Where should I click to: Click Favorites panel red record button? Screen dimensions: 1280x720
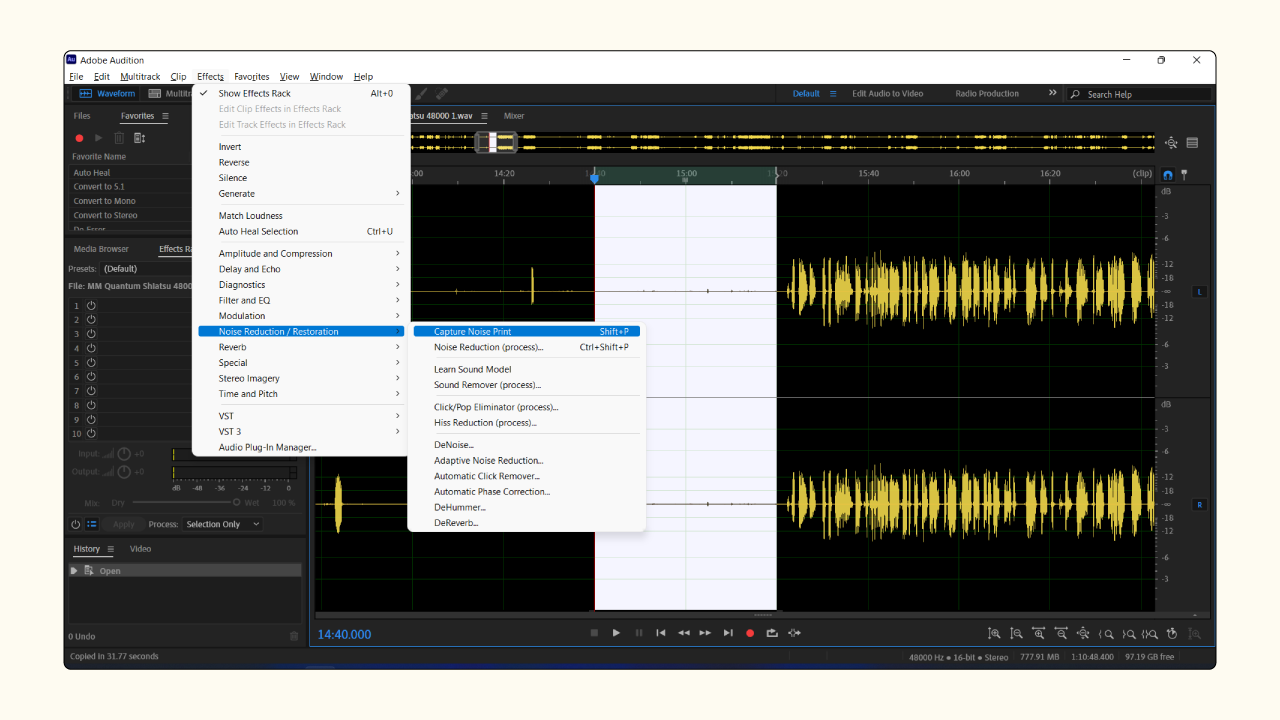(79, 138)
